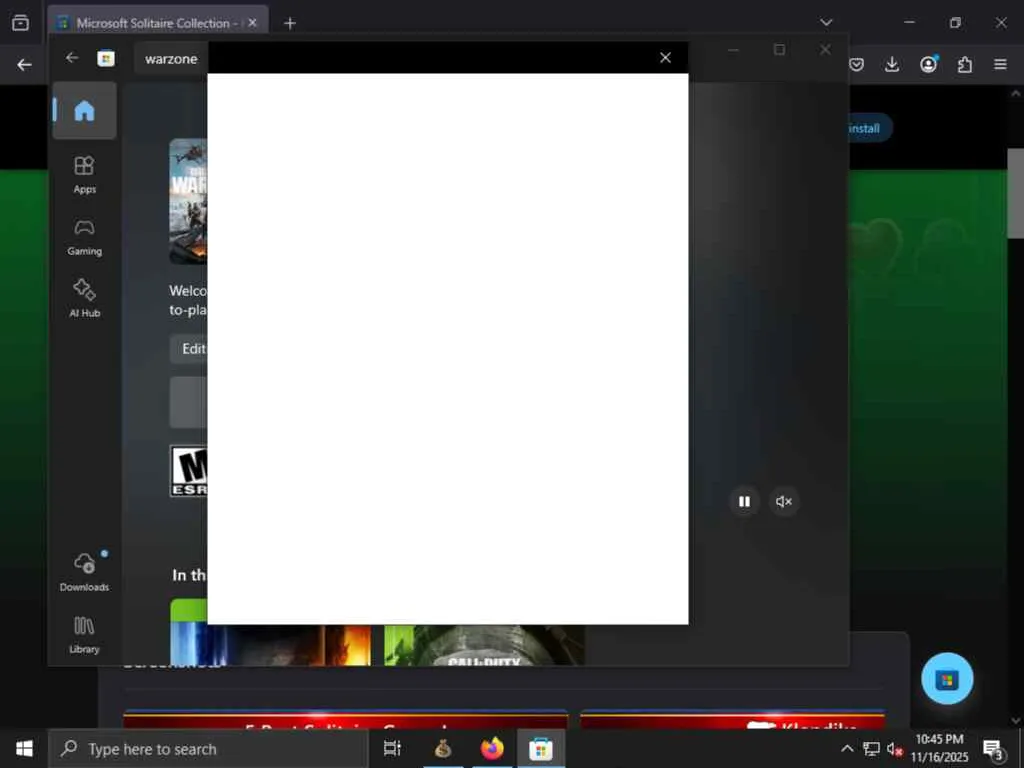Open the Pocket save icon in Firefox
Image resolution: width=1024 pixels, height=768 pixels.
857,64
